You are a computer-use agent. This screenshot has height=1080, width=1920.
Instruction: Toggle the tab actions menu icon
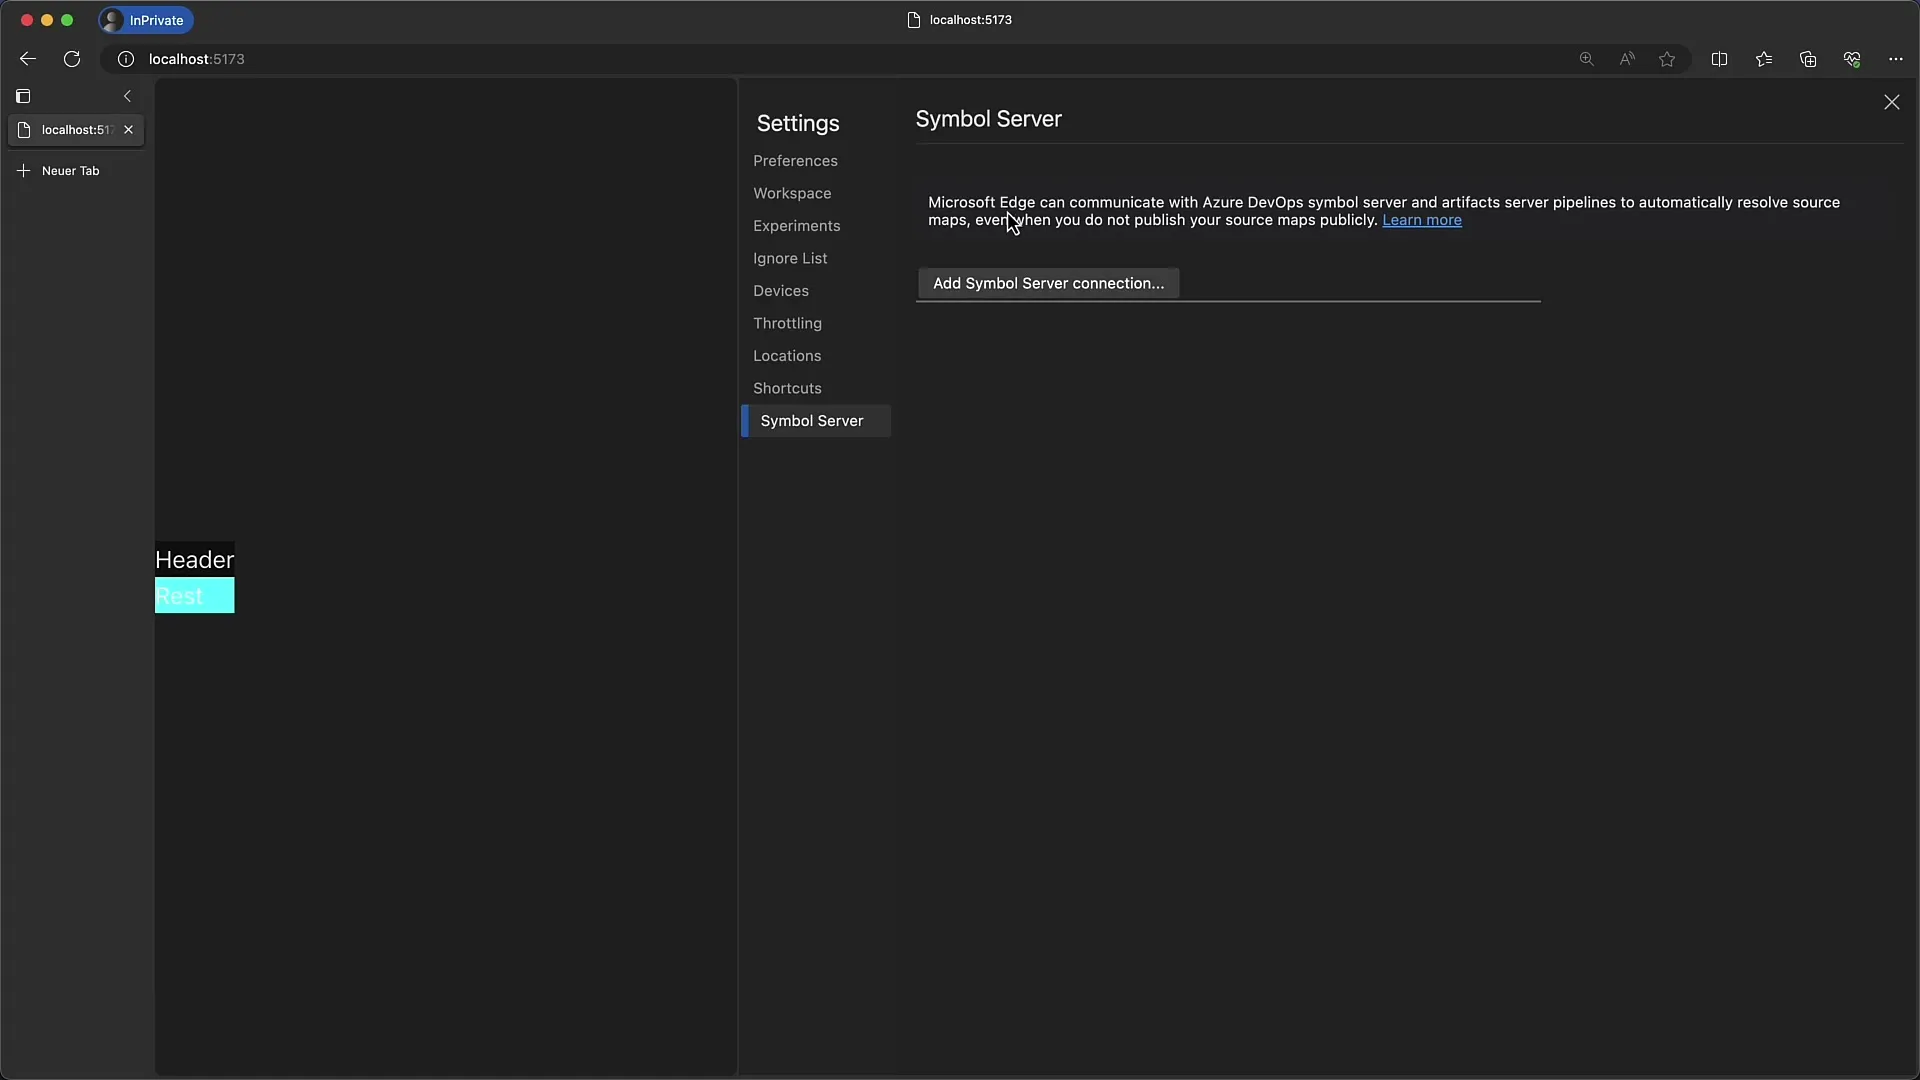click(x=23, y=96)
